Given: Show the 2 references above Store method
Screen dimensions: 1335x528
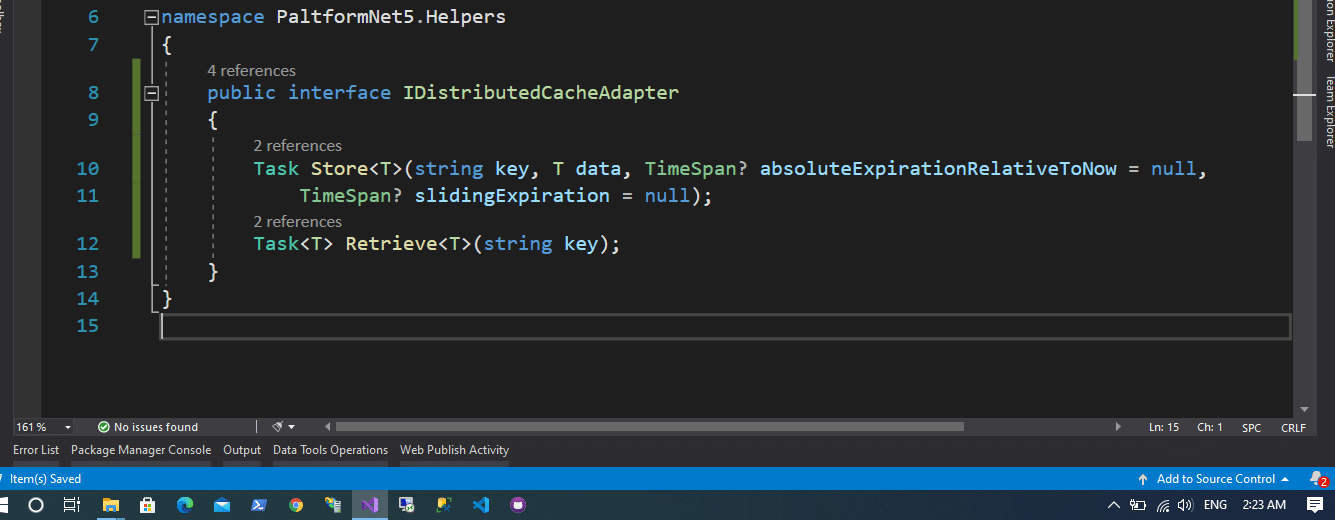Looking at the screenshot, I should click(297, 146).
